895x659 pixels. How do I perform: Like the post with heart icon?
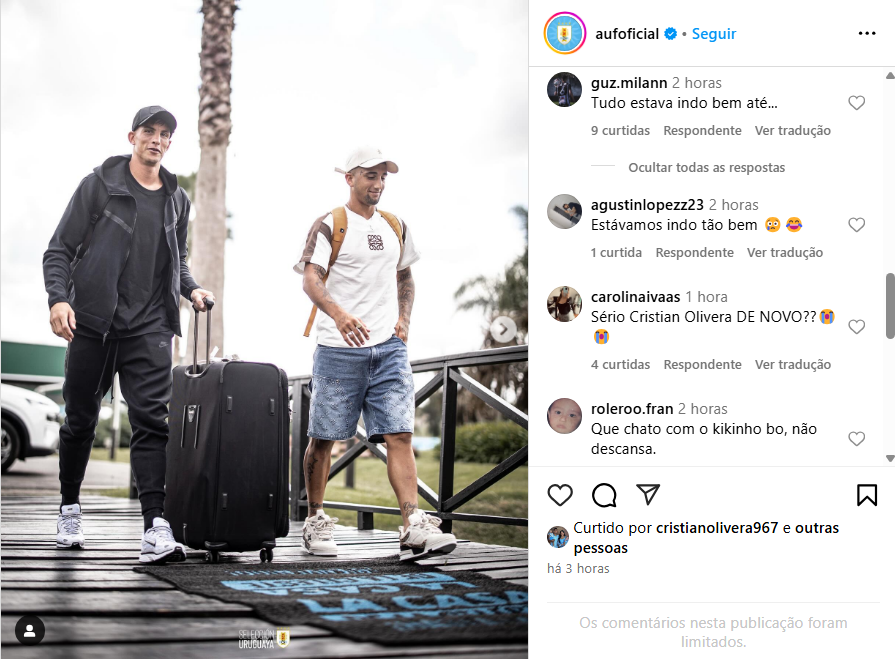(560, 495)
